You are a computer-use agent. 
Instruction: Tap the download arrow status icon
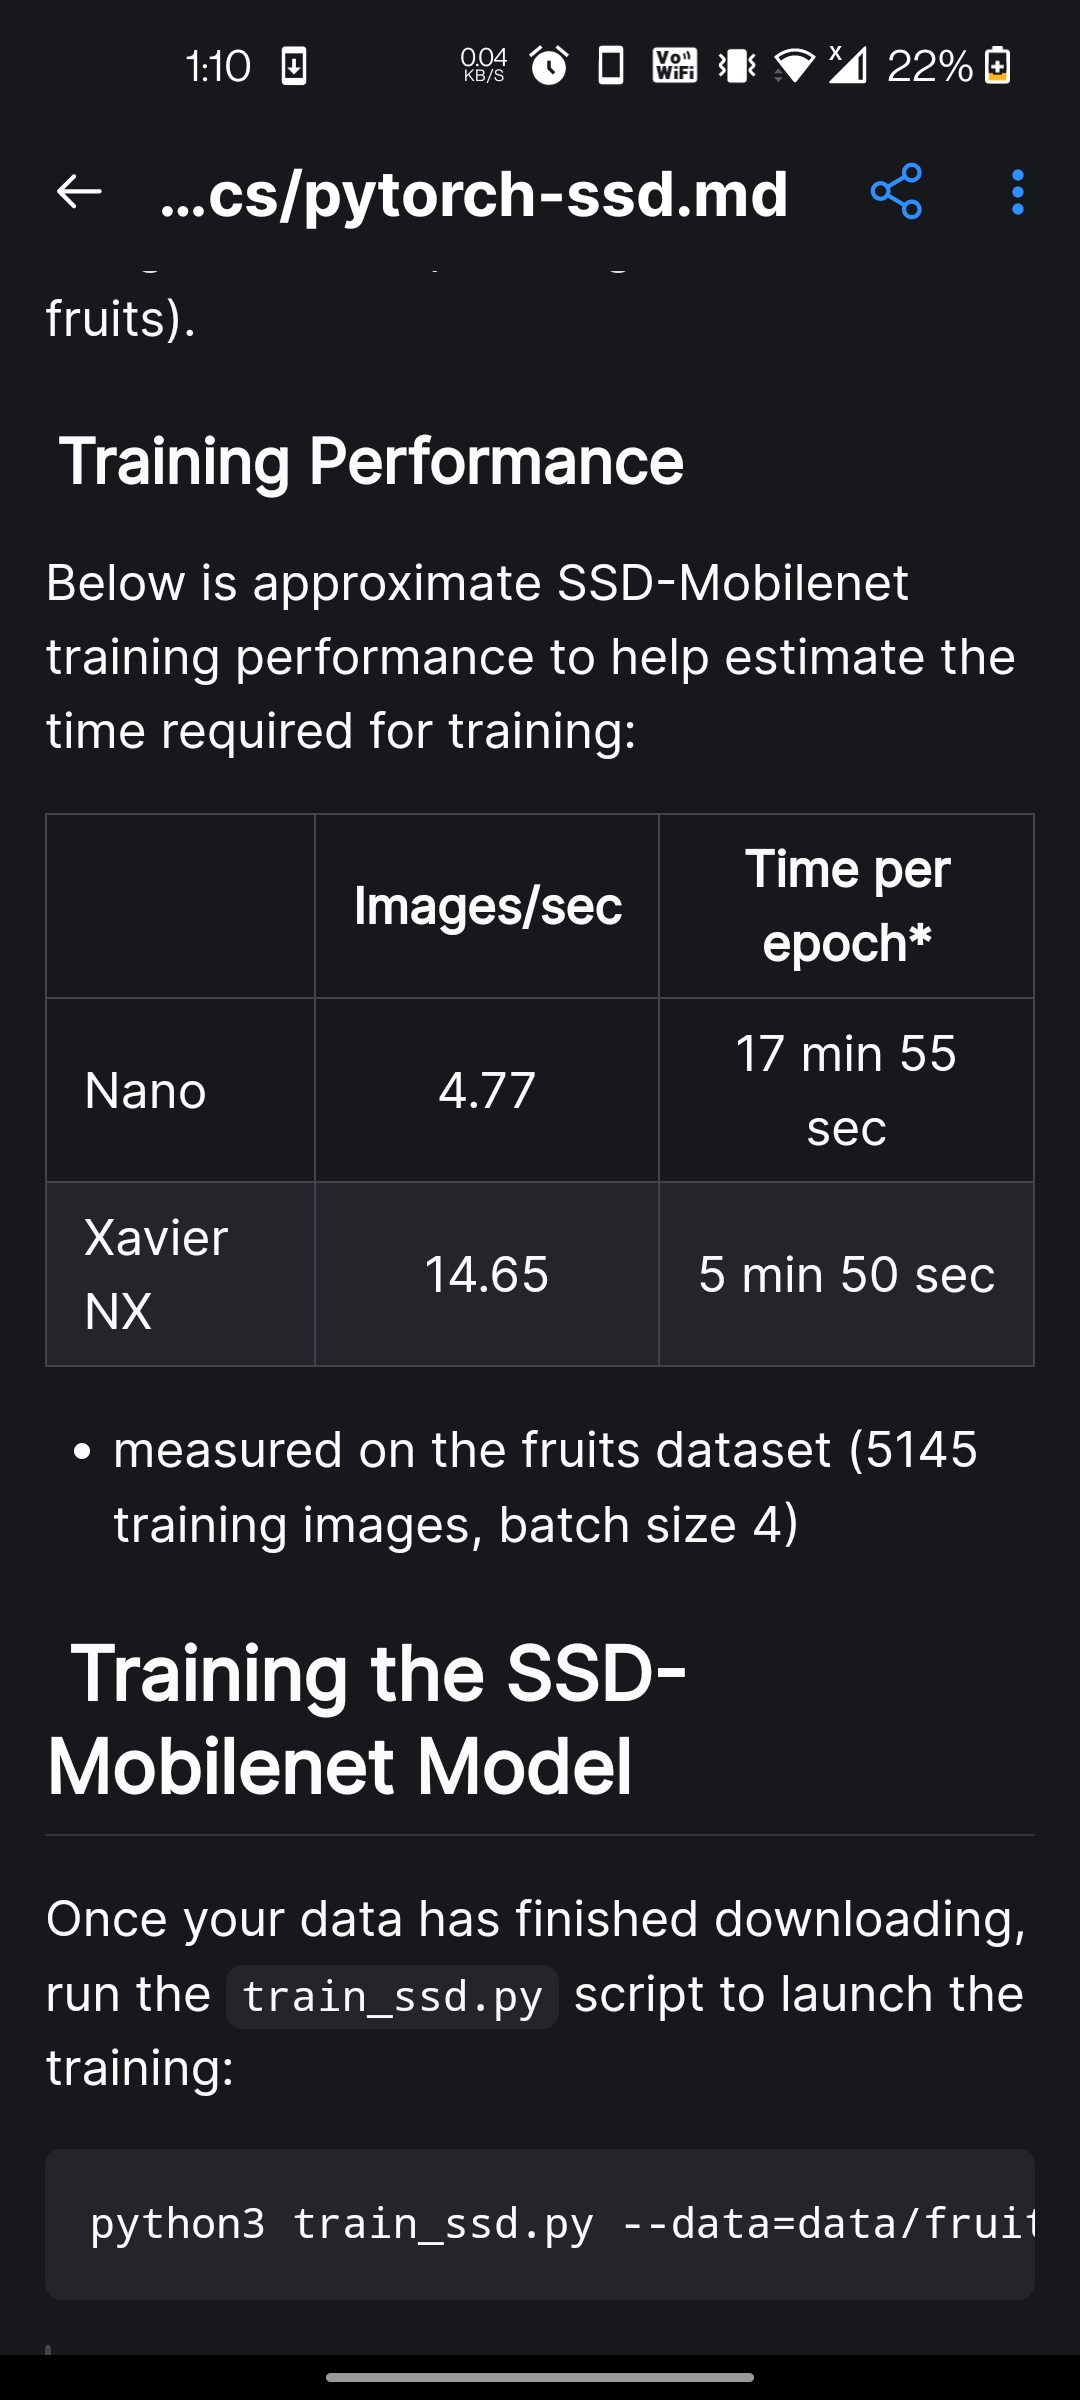coord(293,66)
